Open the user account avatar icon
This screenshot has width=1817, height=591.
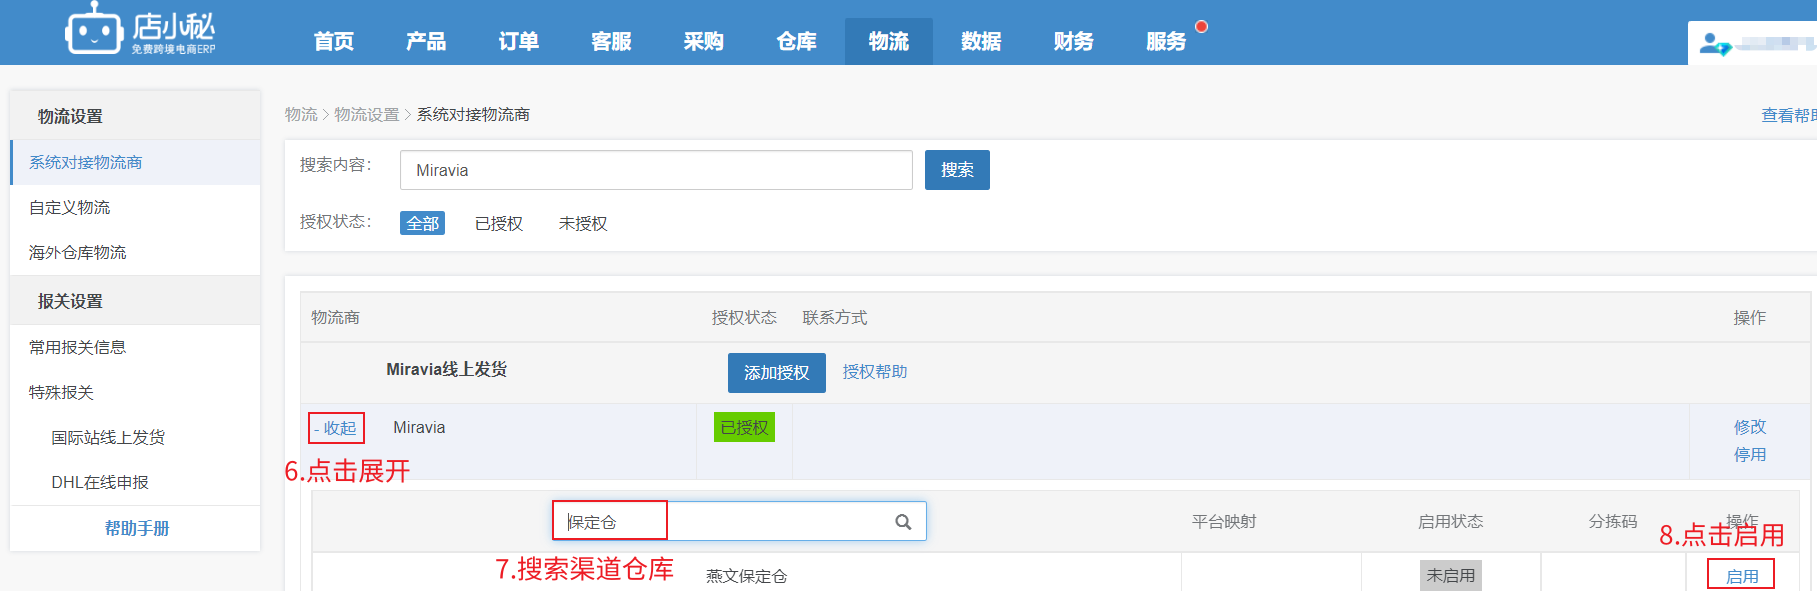tap(1715, 44)
